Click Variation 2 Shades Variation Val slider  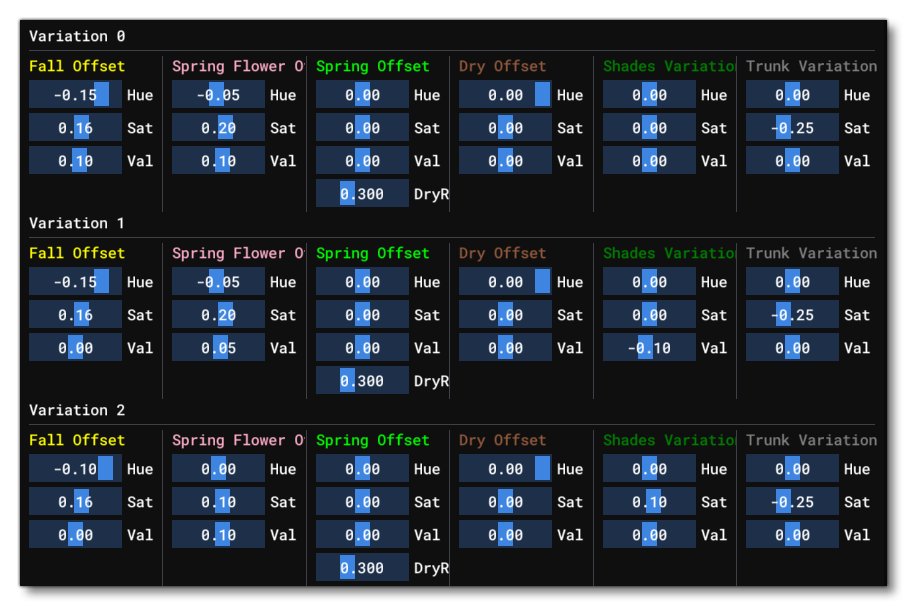tap(649, 534)
